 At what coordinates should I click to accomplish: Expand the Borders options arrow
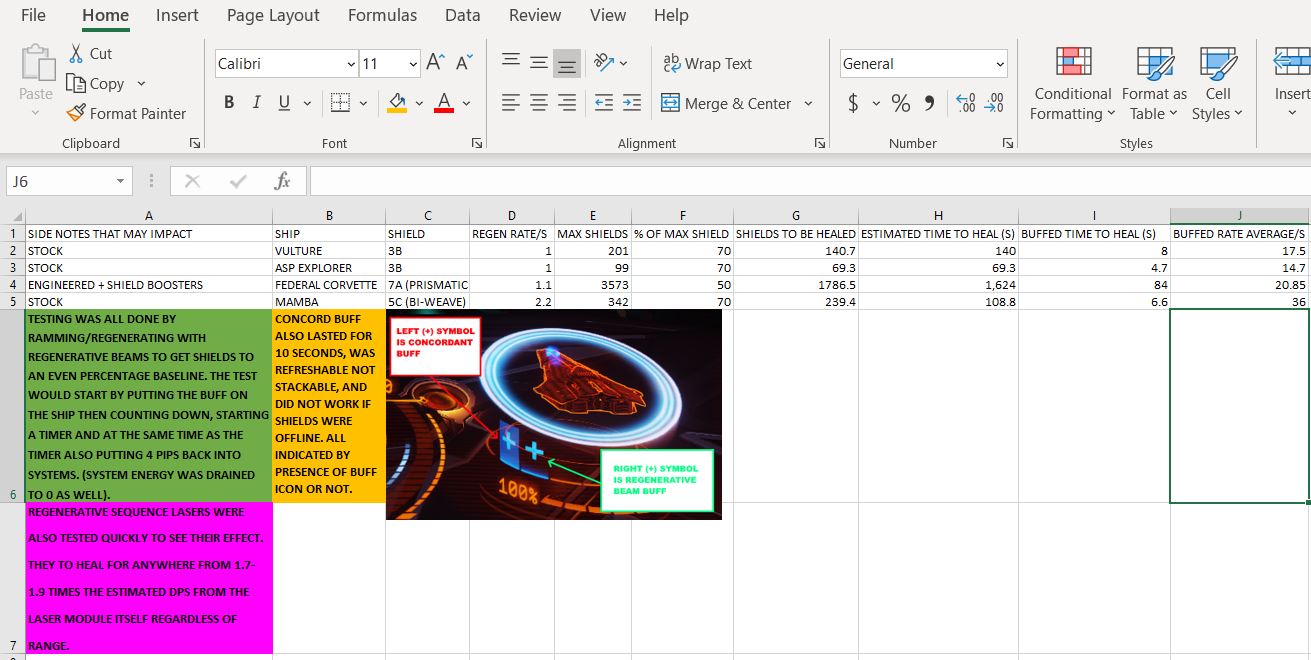click(x=363, y=103)
